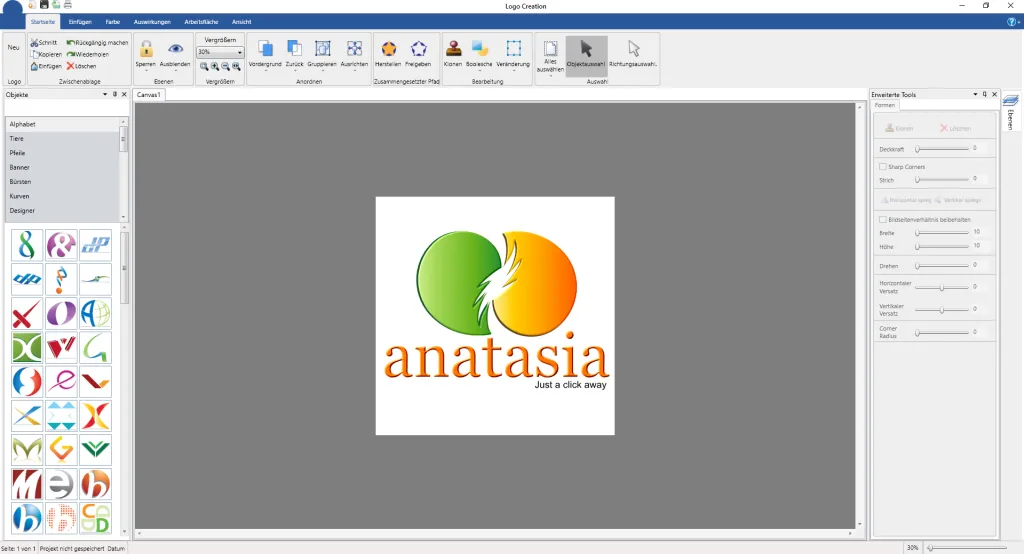Expand the Ausblenden dropdown arrow
This screenshot has width=1024, height=554.
(175, 71)
